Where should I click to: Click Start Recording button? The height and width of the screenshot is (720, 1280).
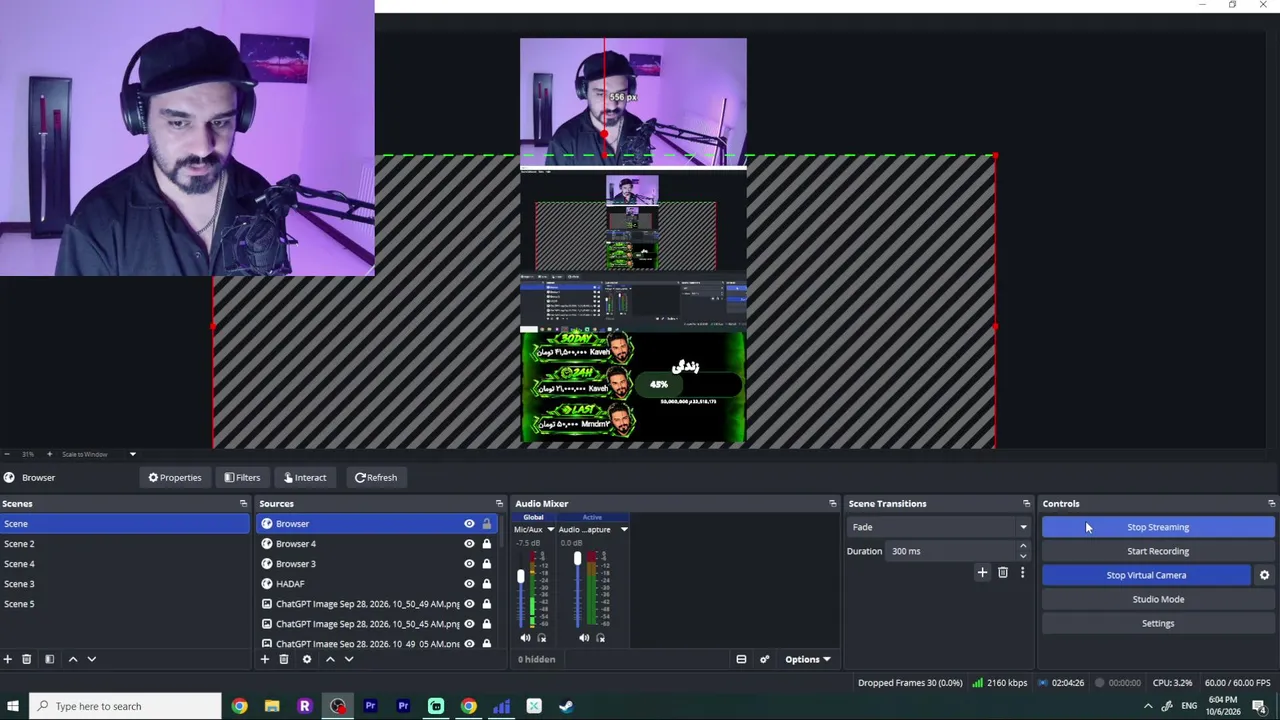coord(1158,551)
